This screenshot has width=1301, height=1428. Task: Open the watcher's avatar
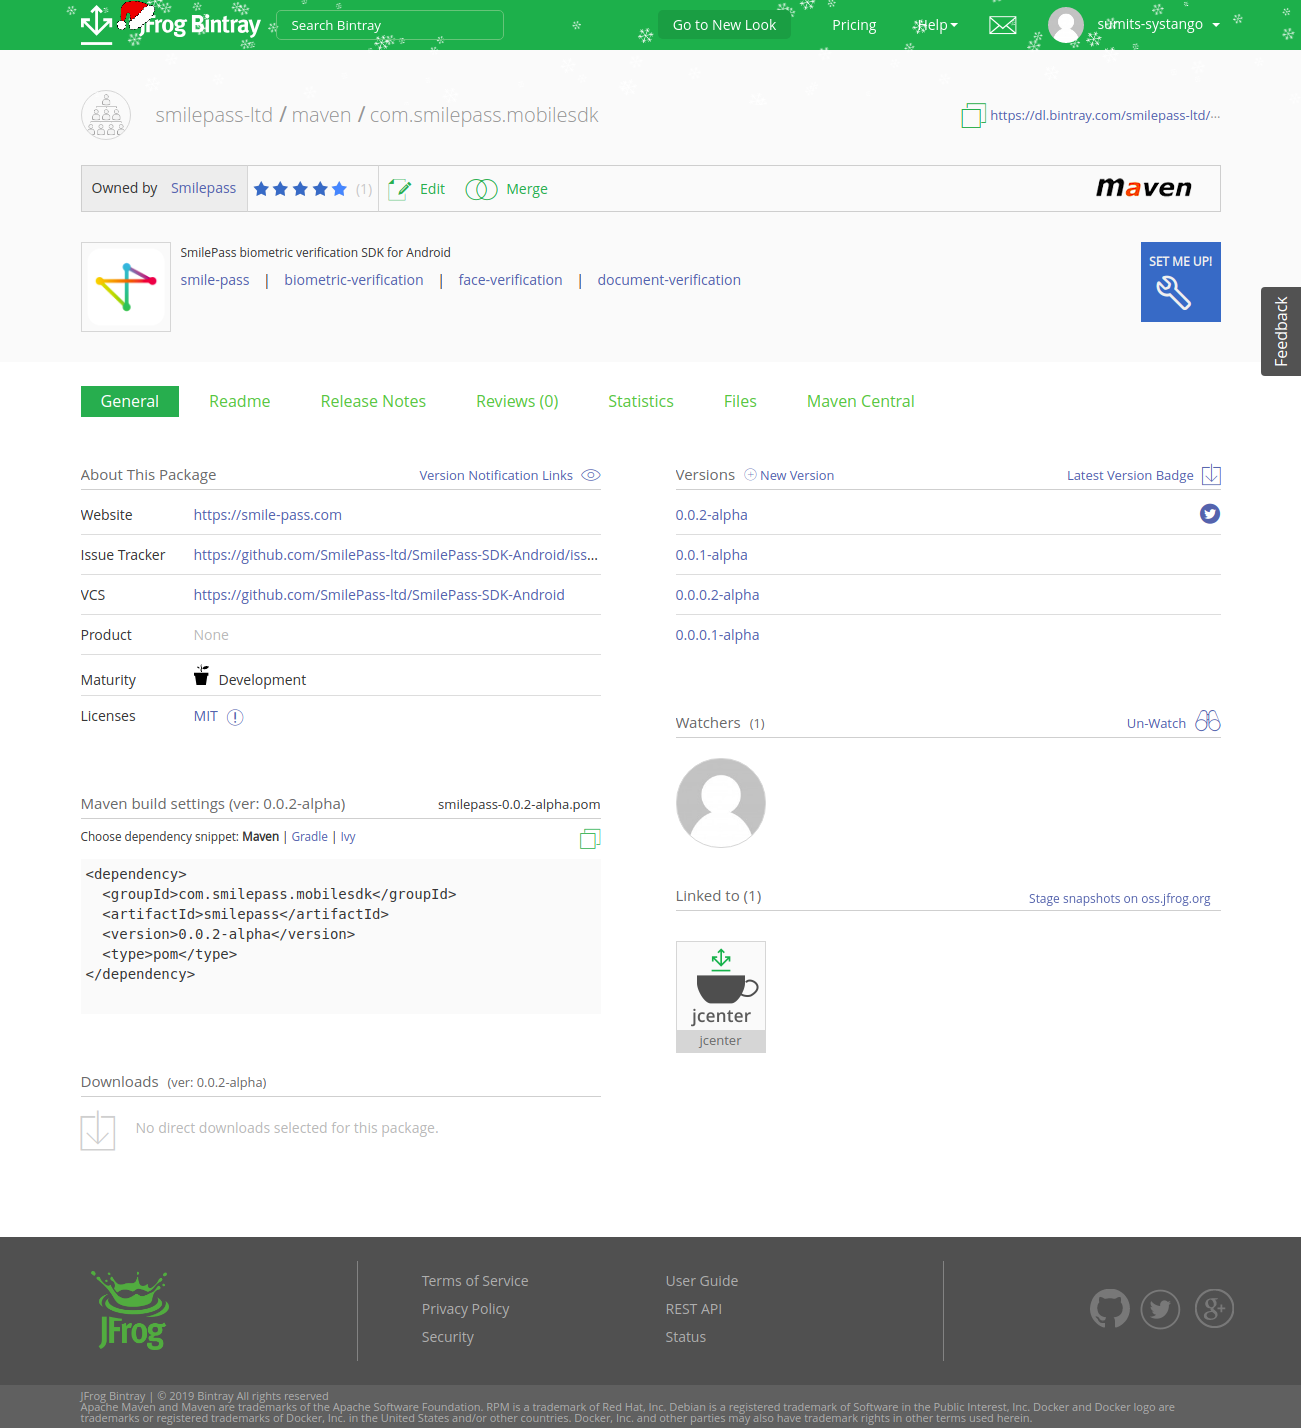pos(721,803)
